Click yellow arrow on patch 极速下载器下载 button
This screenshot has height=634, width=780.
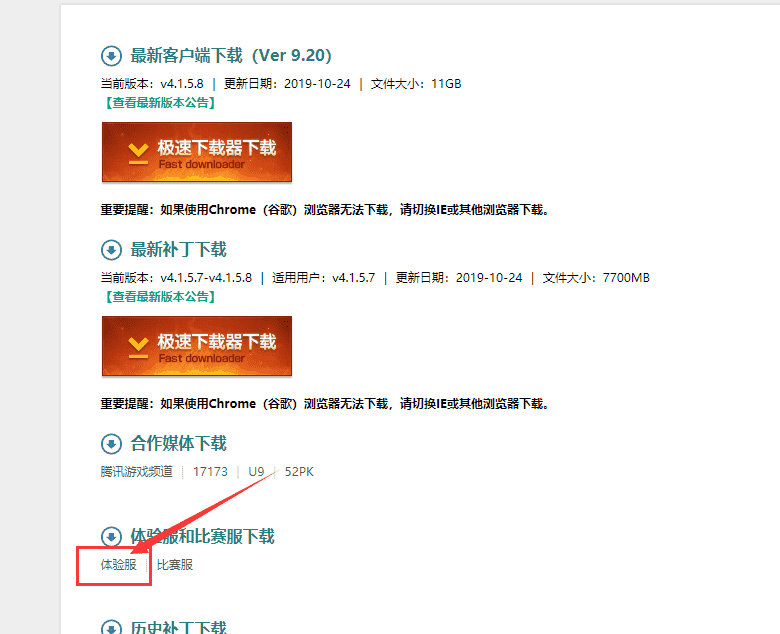(138, 348)
